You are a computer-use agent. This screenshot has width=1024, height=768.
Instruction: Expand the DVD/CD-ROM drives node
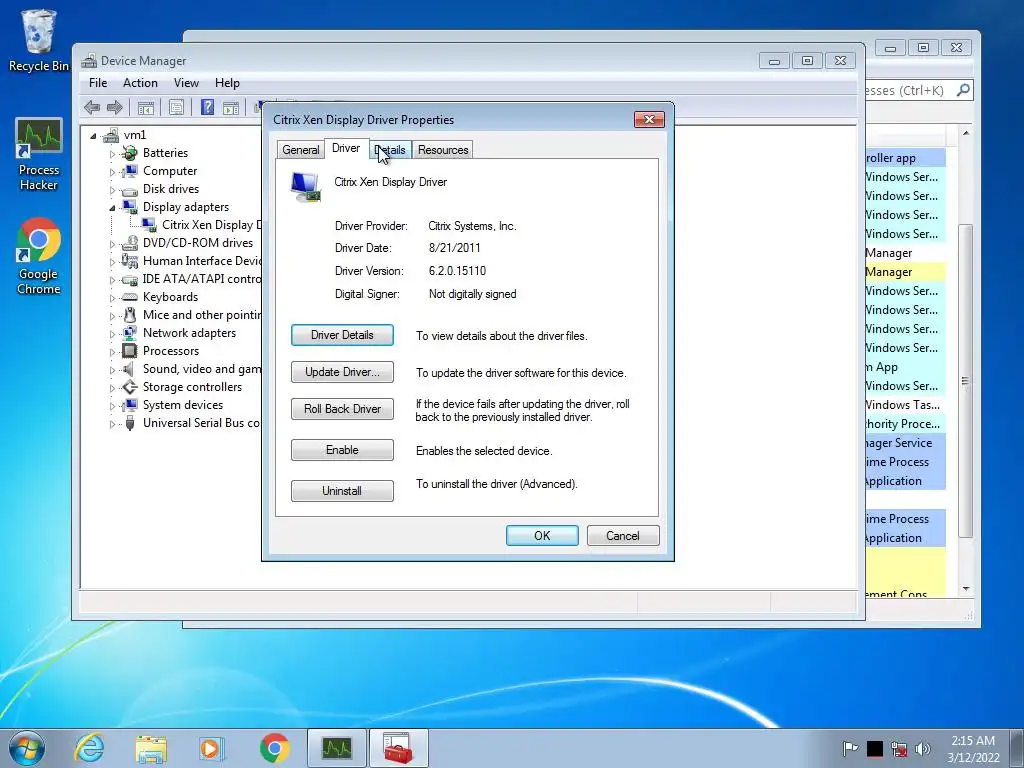[112, 244]
